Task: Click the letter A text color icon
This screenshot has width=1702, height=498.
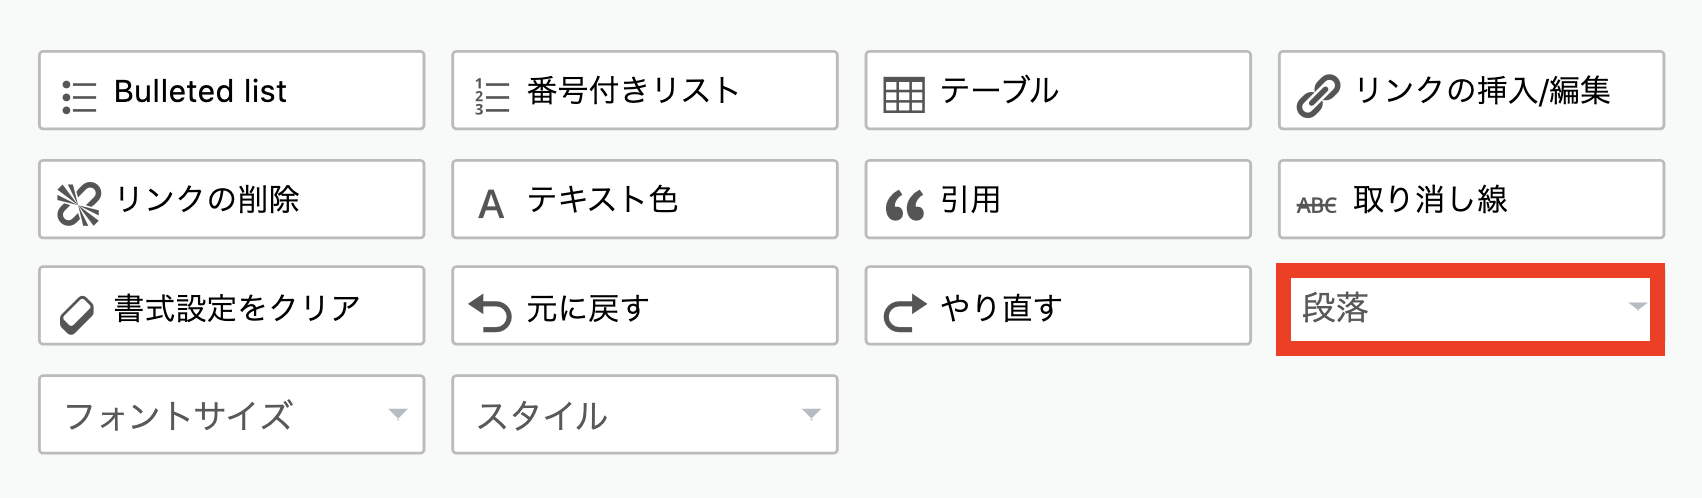Action: click(491, 205)
